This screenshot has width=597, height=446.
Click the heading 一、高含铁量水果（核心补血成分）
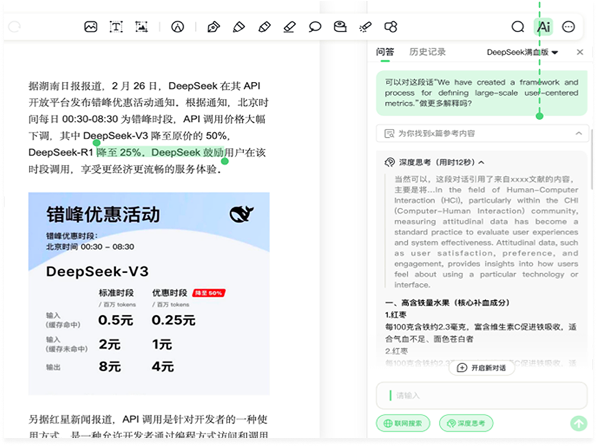tap(447, 303)
